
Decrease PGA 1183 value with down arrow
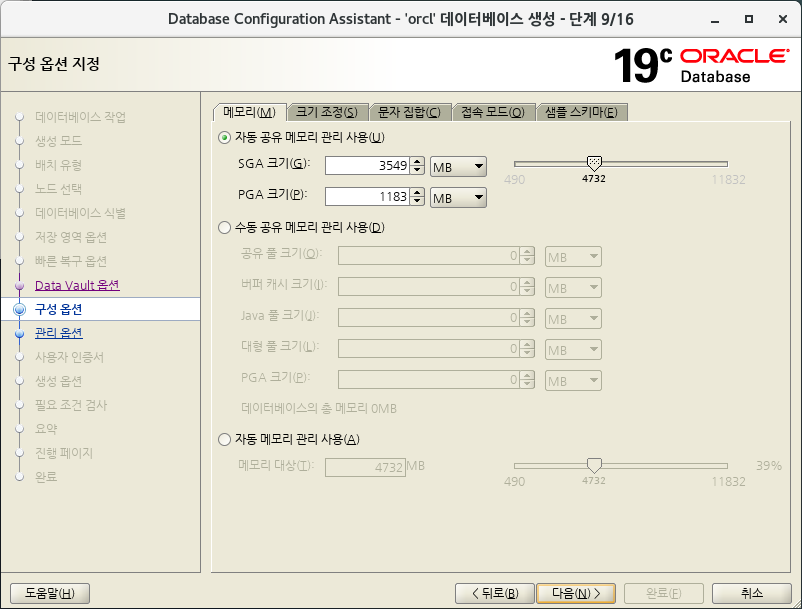pos(417,201)
